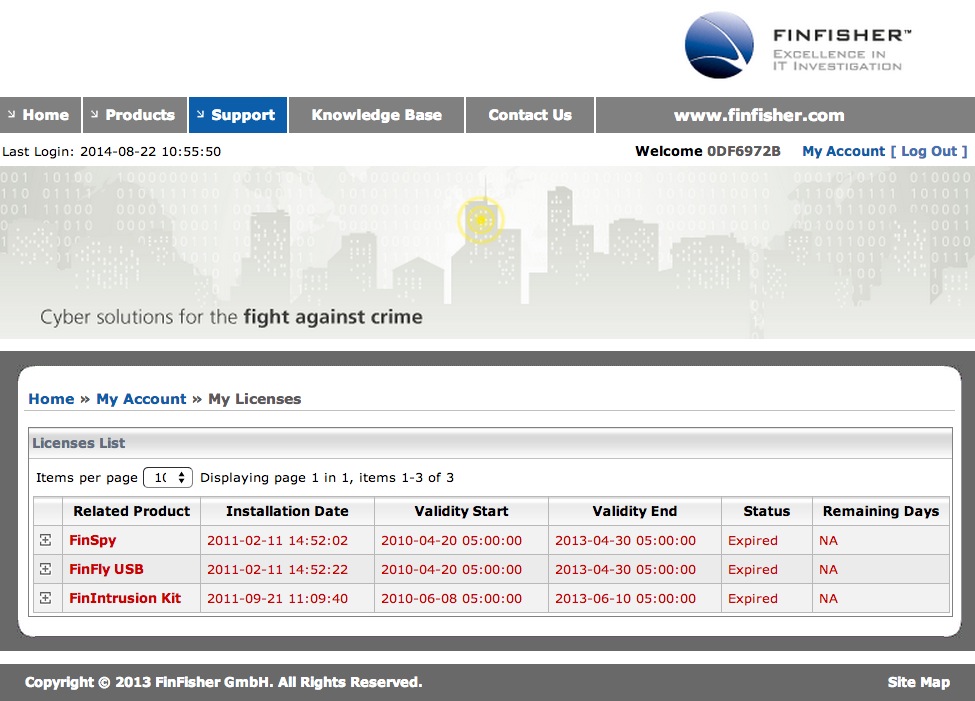Click My Account in the breadcrumb
Viewport: 975px width, 701px height.
coord(141,399)
